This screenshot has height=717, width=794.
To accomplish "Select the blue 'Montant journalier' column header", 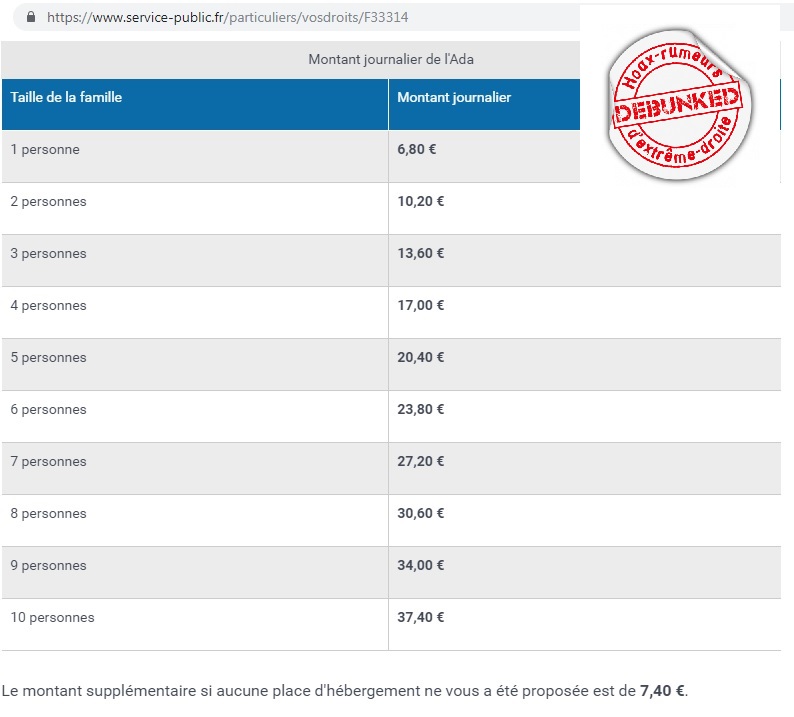I will (x=454, y=98).
